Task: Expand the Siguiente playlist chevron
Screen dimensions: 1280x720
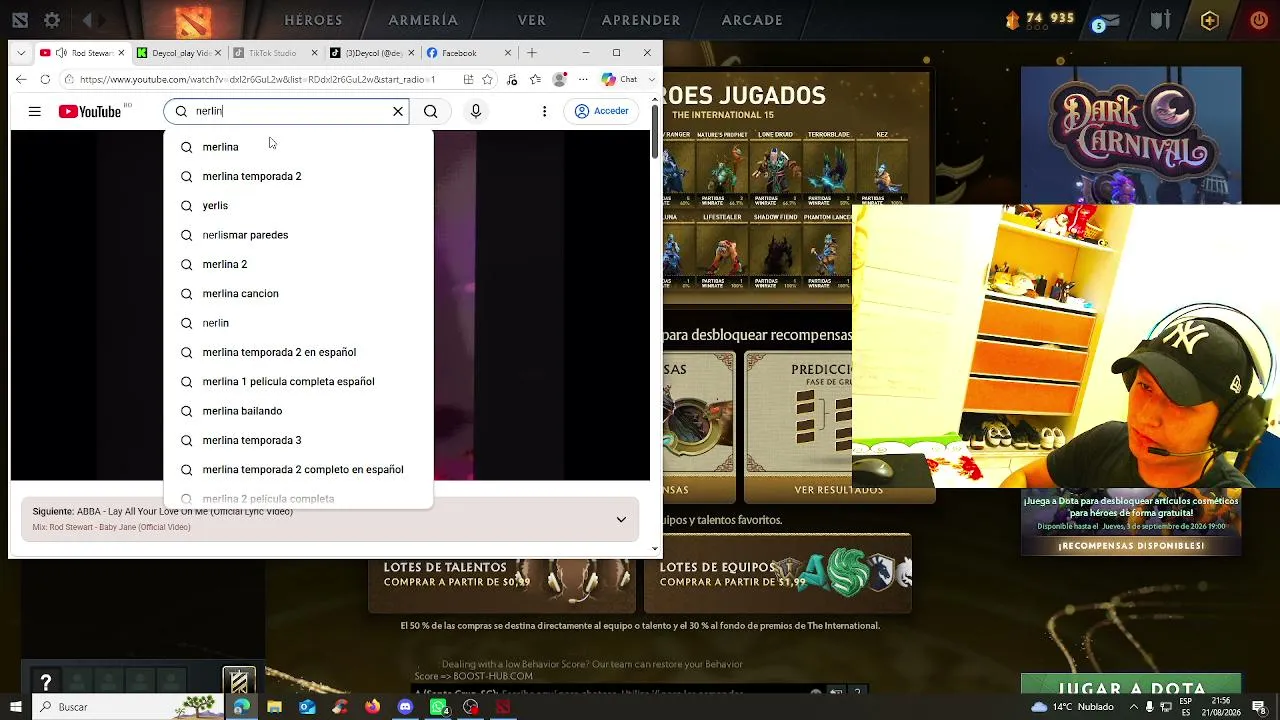Action: pos(621,520)
